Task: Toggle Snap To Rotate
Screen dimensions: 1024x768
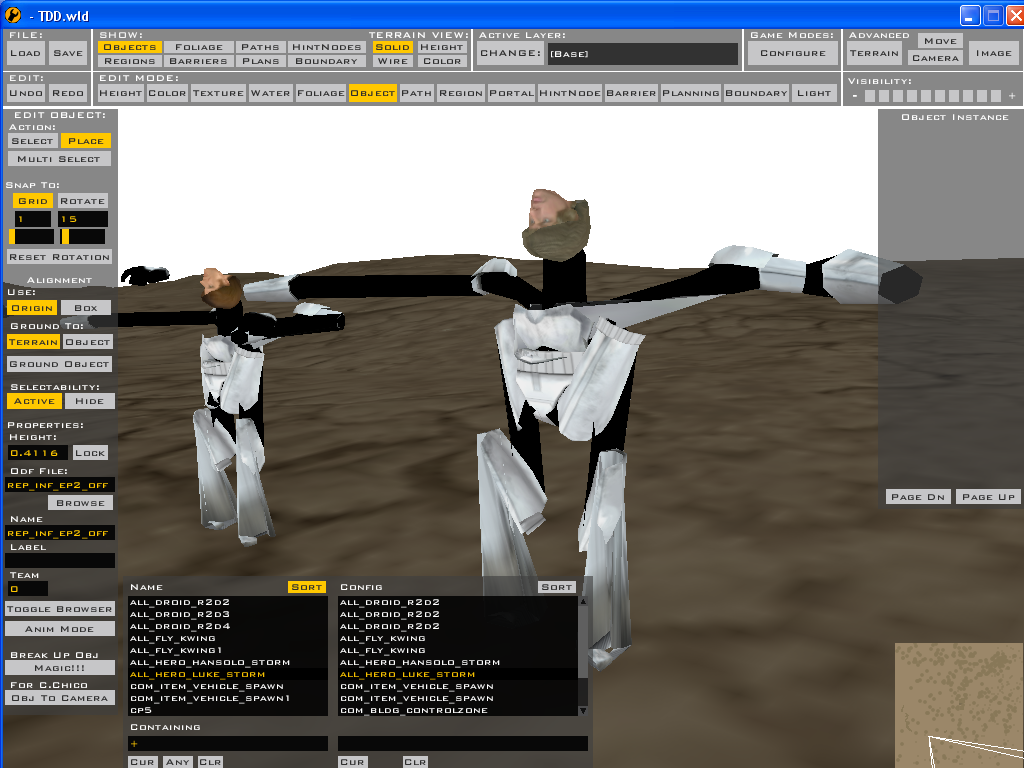Action: 82,200
